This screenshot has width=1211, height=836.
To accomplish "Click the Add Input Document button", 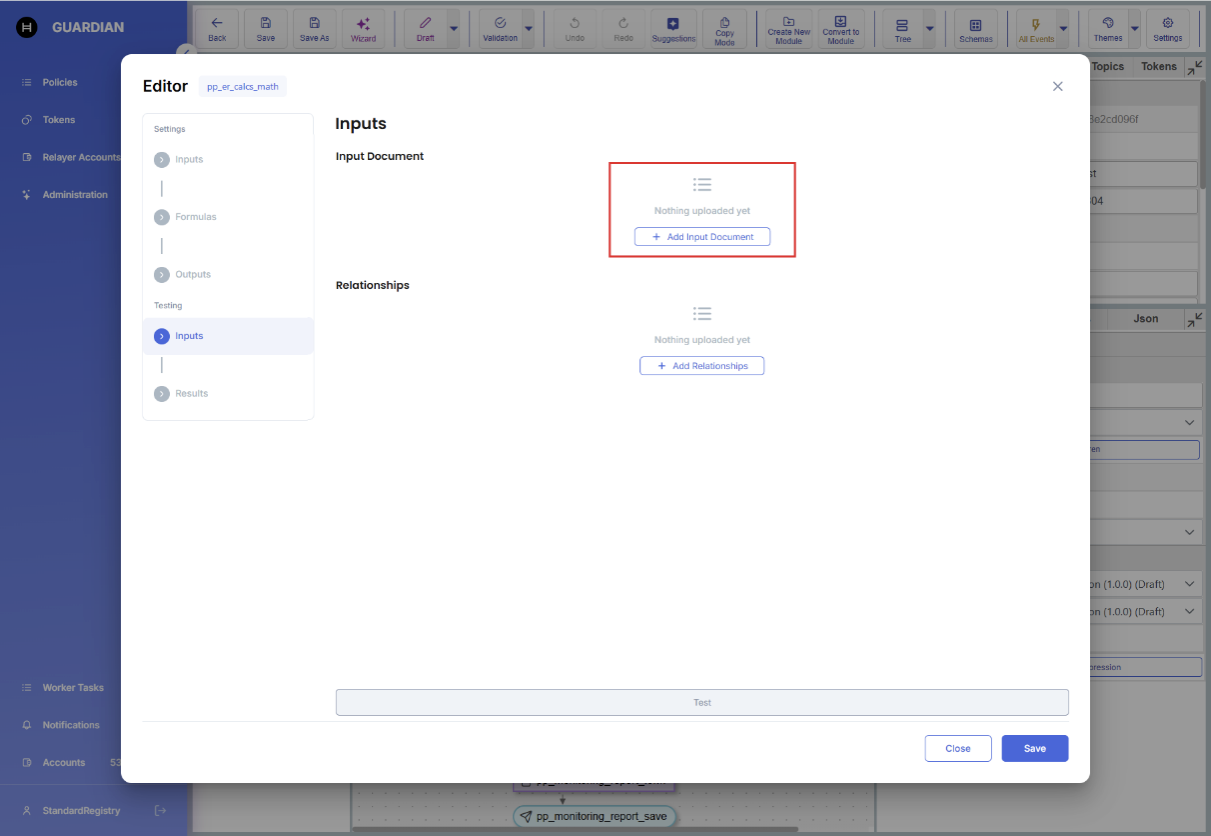I will [702, 237].
